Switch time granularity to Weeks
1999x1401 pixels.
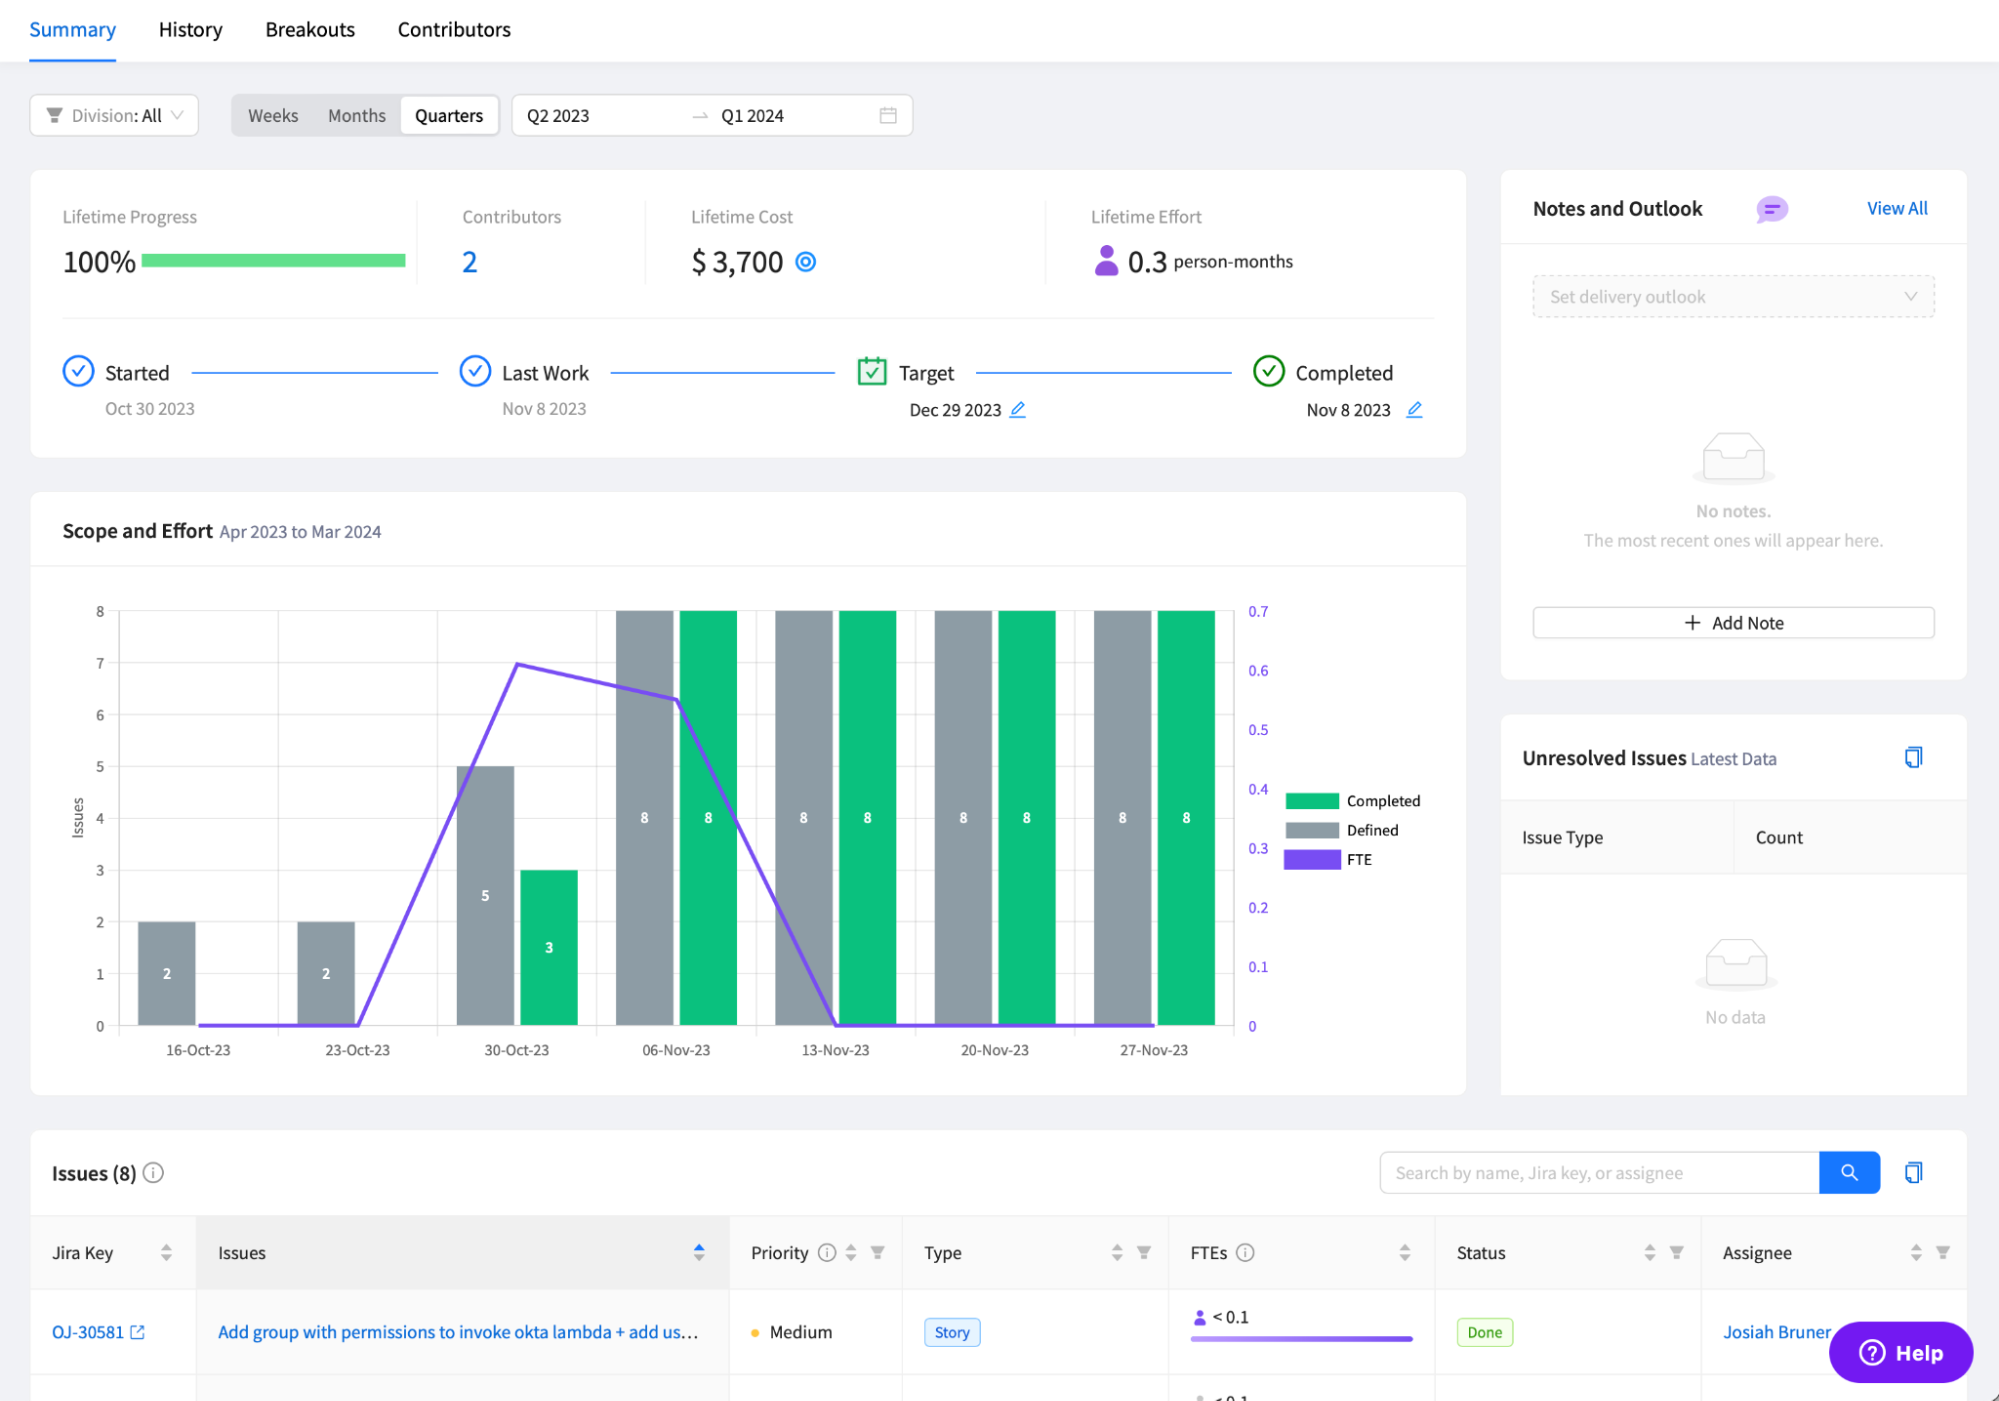pos(273,116)
